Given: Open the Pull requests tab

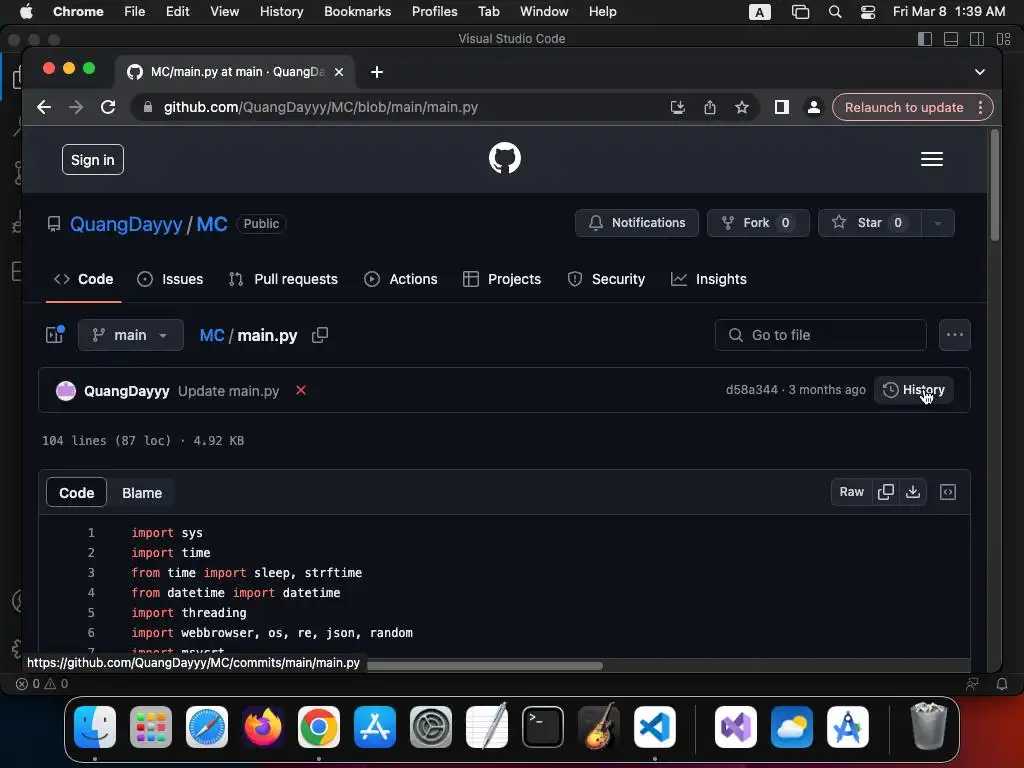Looking at the screenshot, I should tap(283, 279).
